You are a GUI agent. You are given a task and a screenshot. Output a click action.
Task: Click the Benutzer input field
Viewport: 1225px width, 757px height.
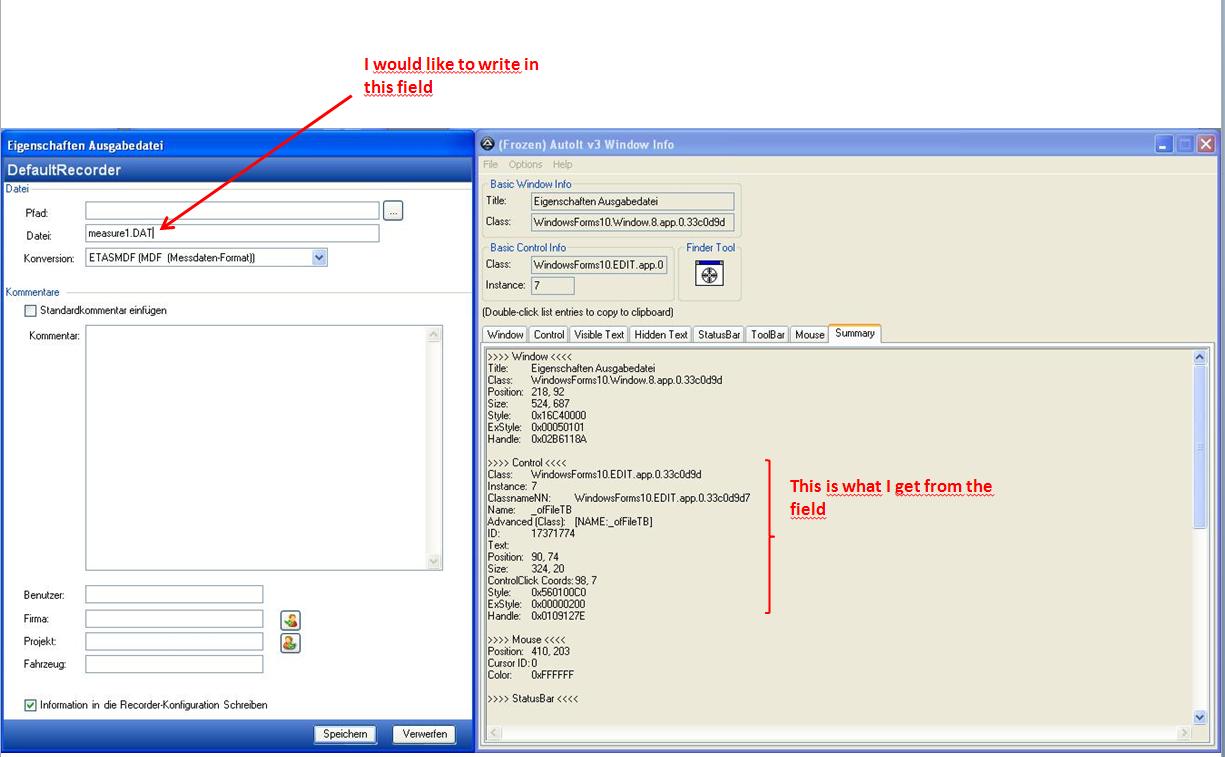pyautogui.click(x=174, y=595)
